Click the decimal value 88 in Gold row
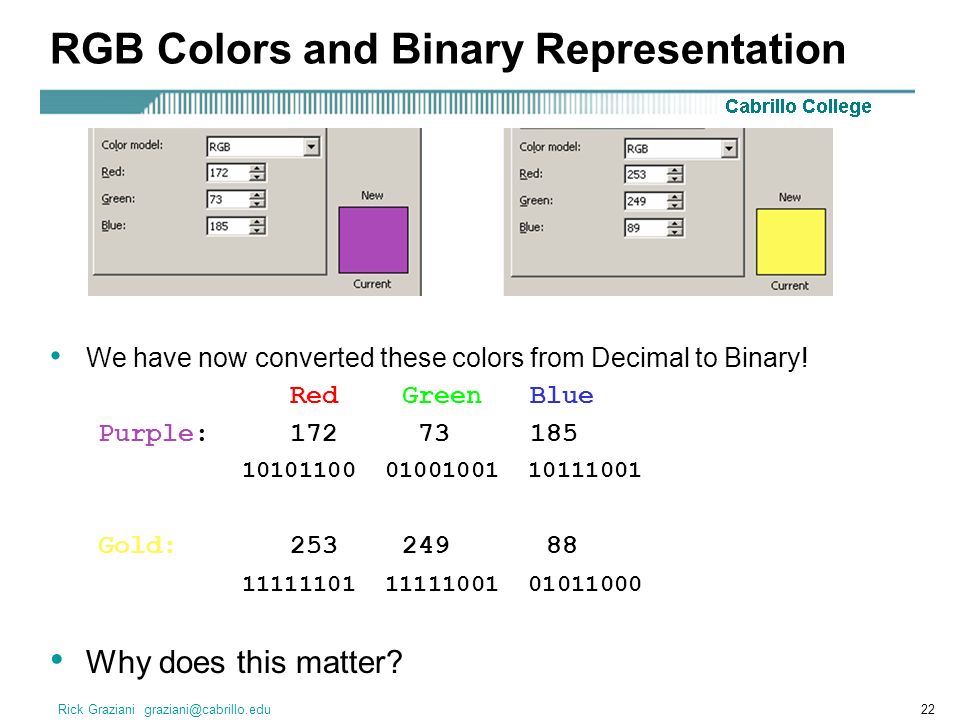Screen dimensions: 960x720 tap(561, 545)
